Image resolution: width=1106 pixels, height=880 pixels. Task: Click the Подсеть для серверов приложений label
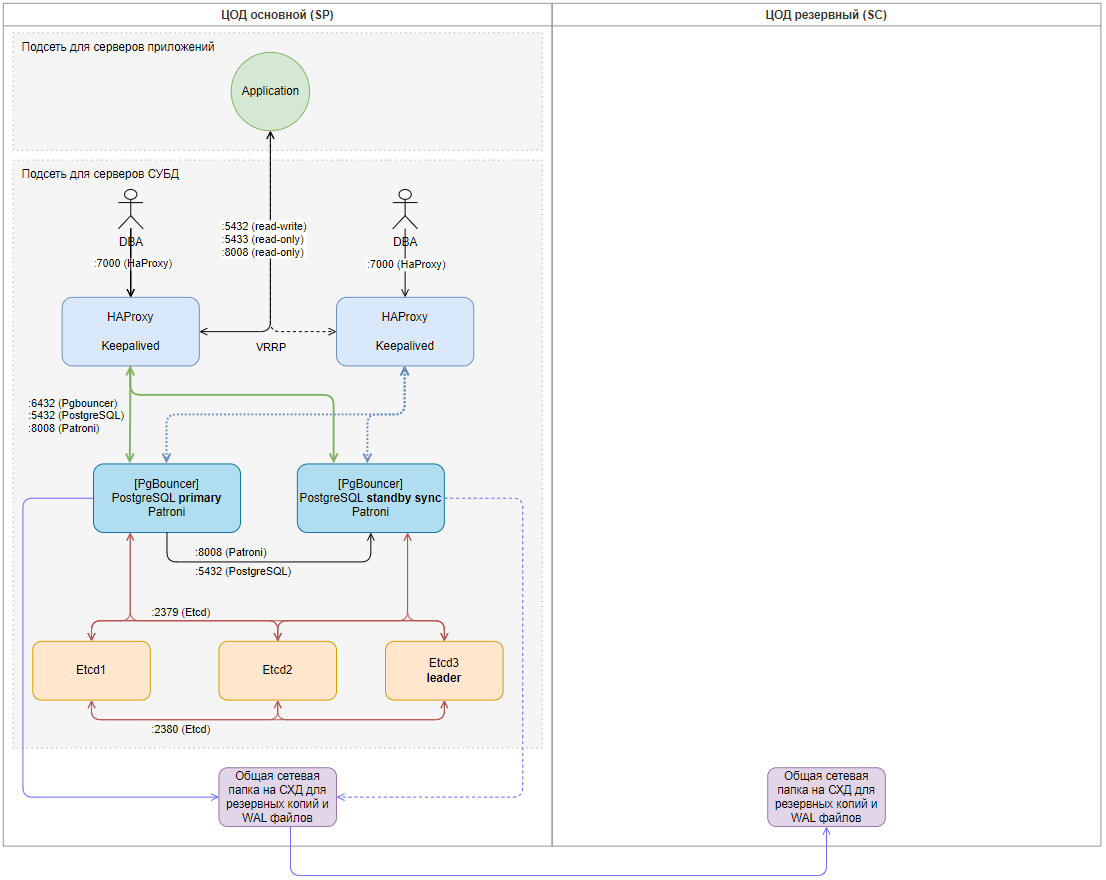[x=118, y=47]
